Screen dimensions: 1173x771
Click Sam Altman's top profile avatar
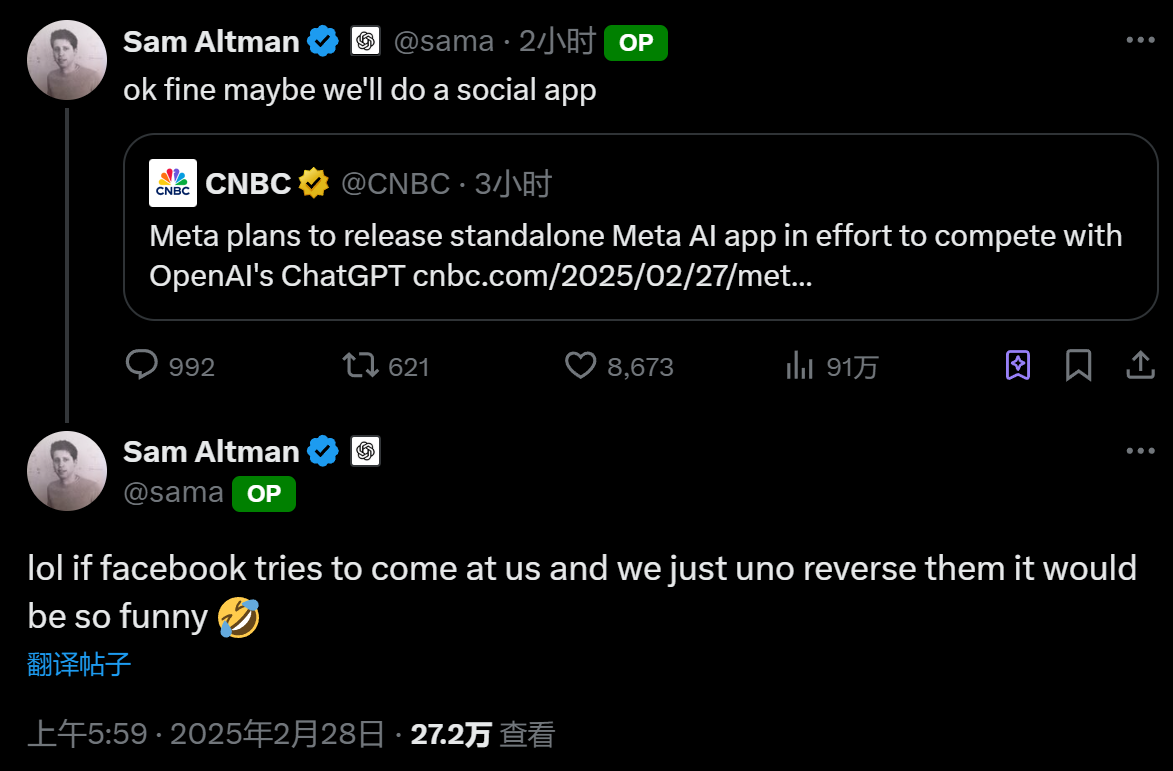point(67,60)
